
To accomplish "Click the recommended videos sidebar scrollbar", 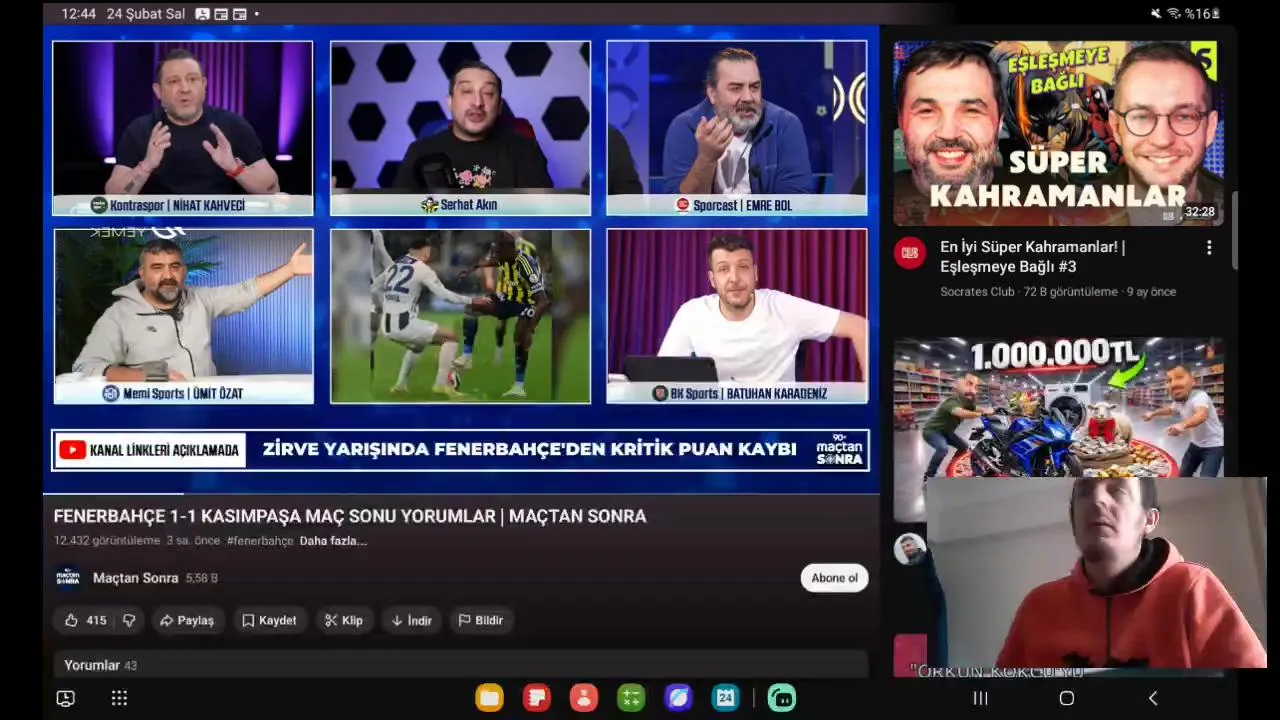I will [x=1234, y=230].
